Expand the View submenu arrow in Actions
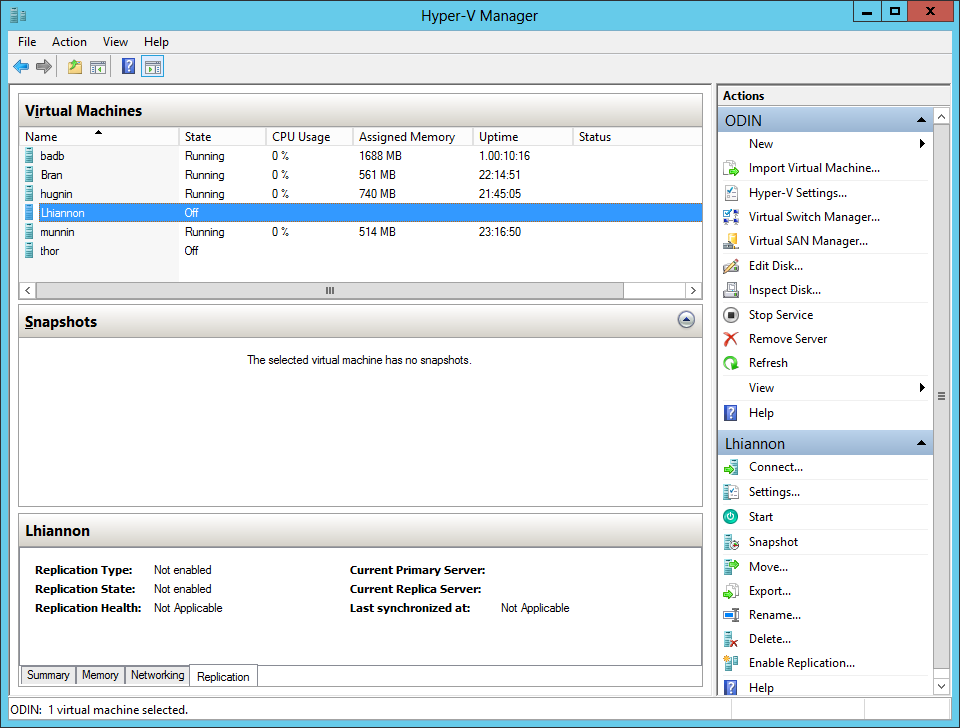960x728 pixels. tap(922, 388)
